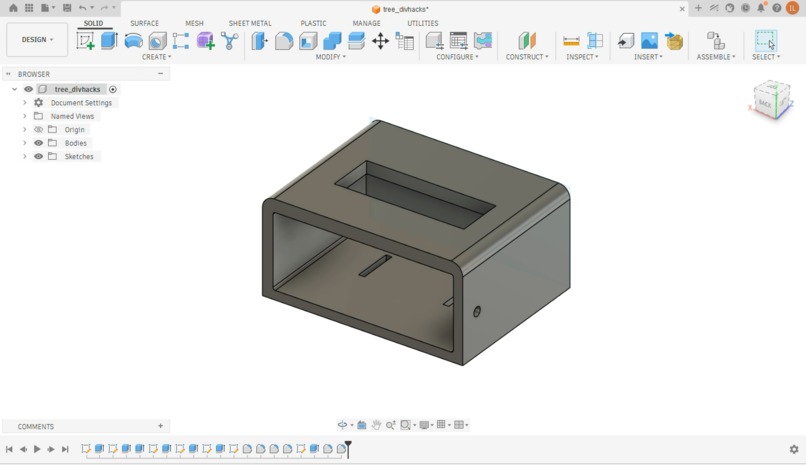
Task: Open the Joint tool under Assemble
Action: [x=716, y=41]
